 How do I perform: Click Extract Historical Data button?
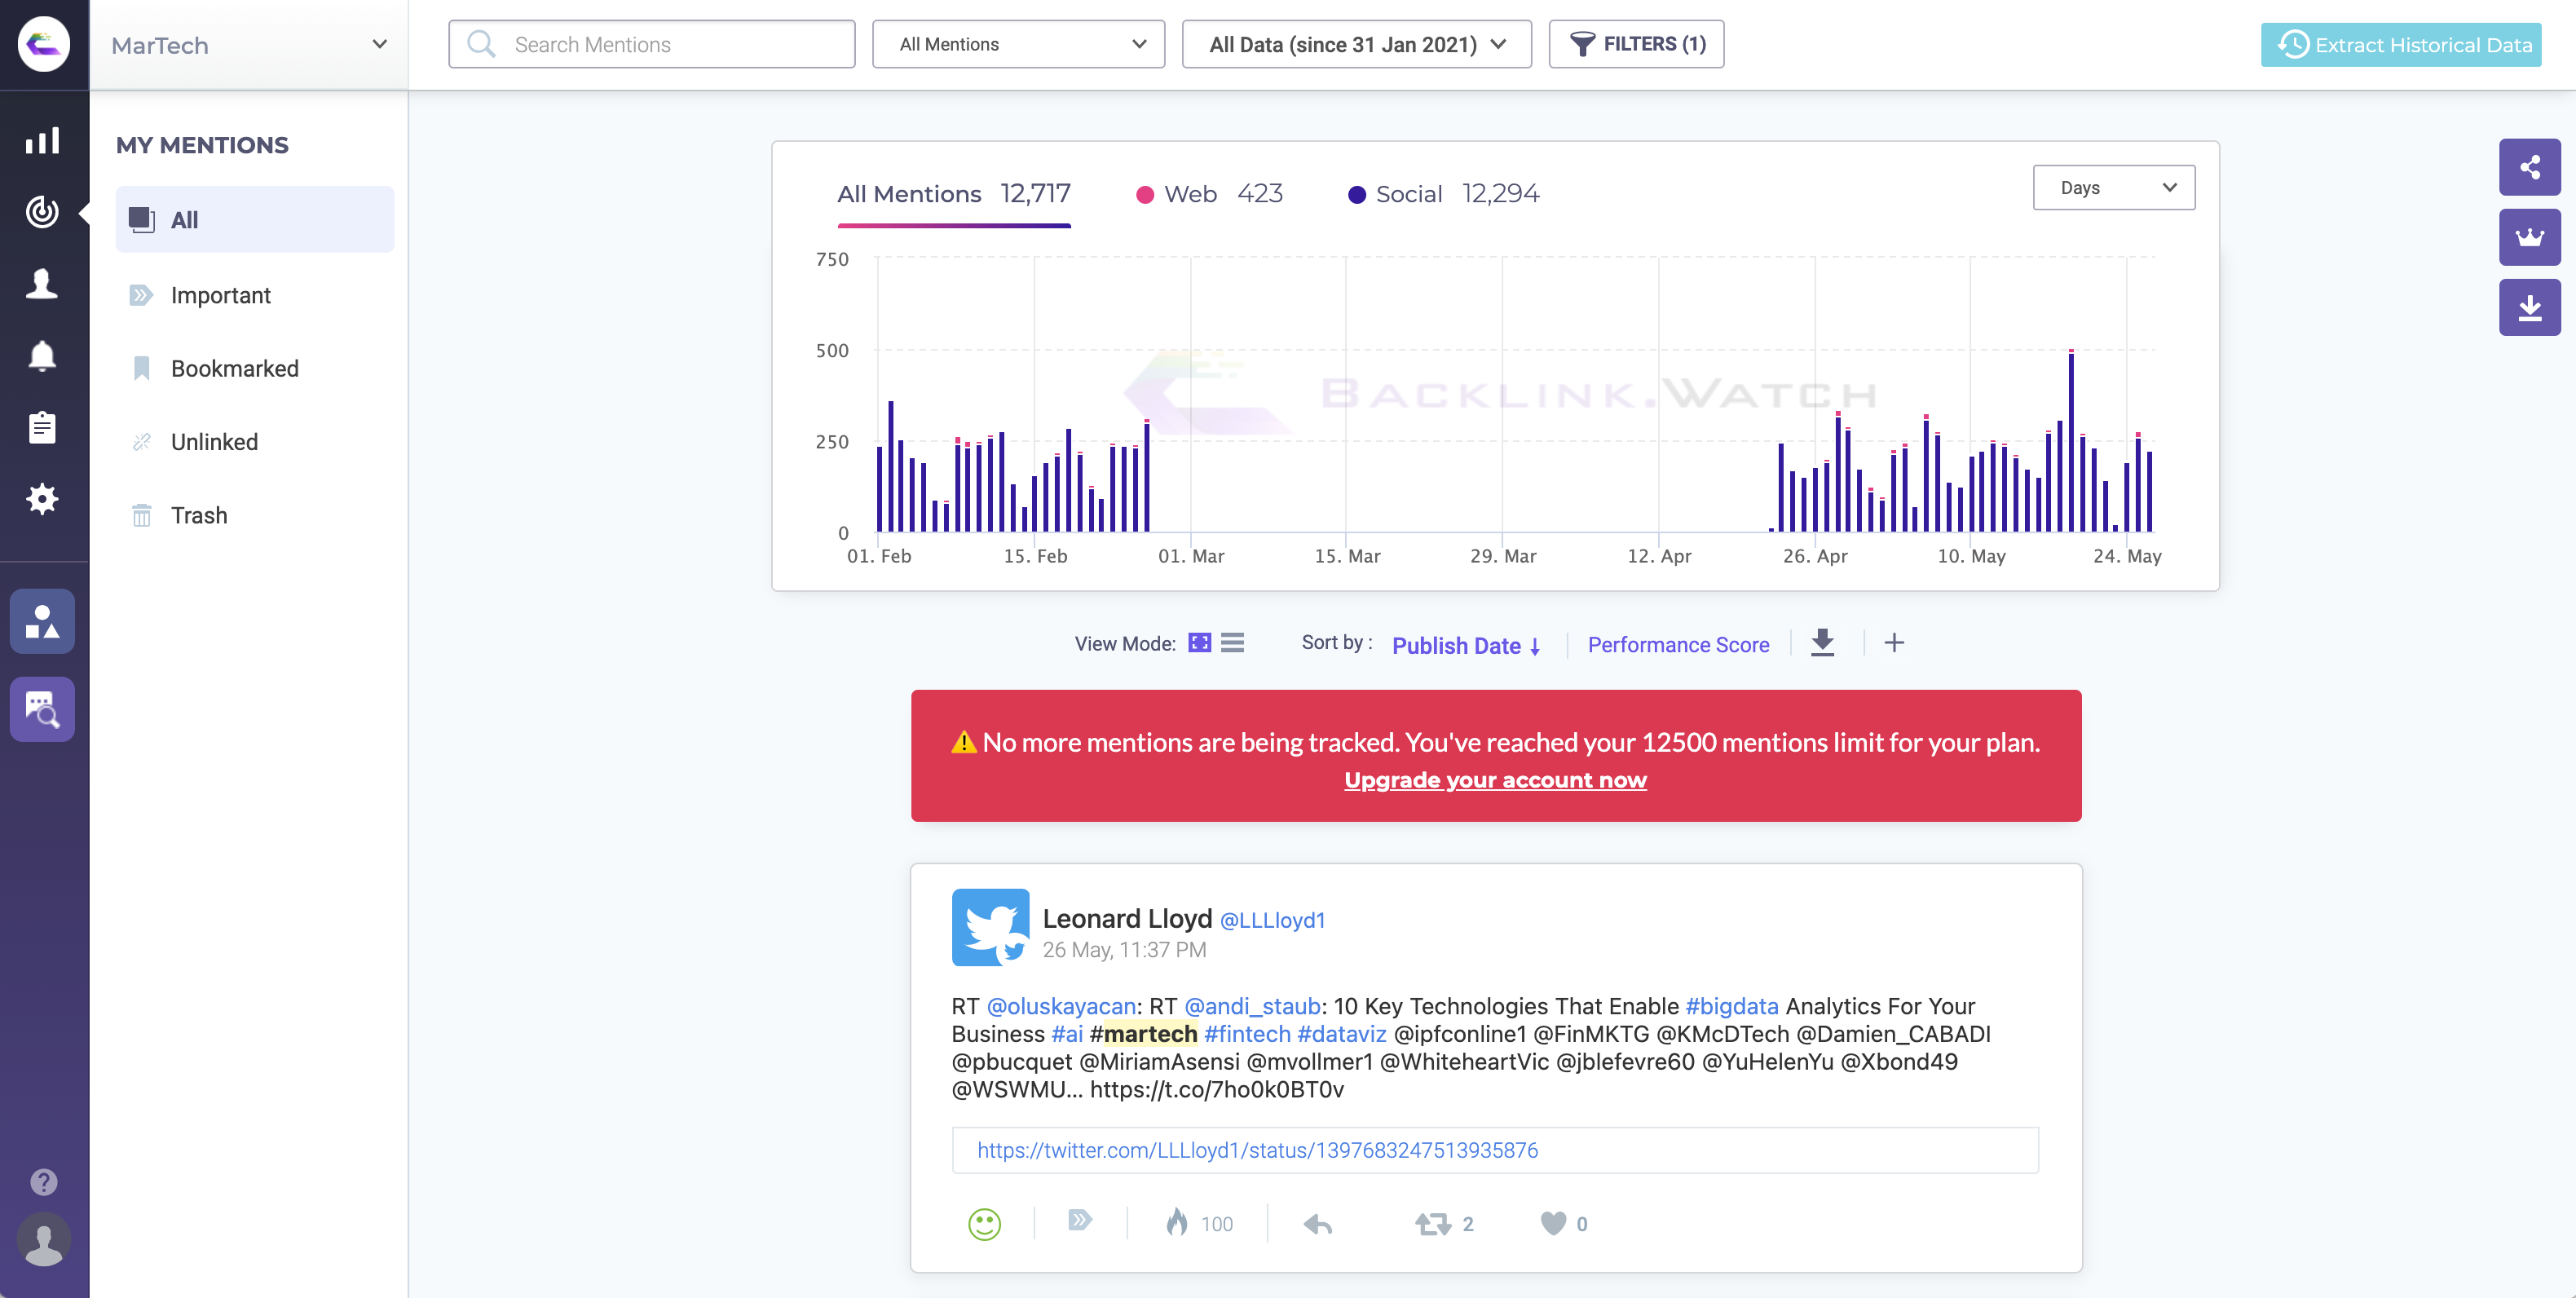tap(2401, 45)
